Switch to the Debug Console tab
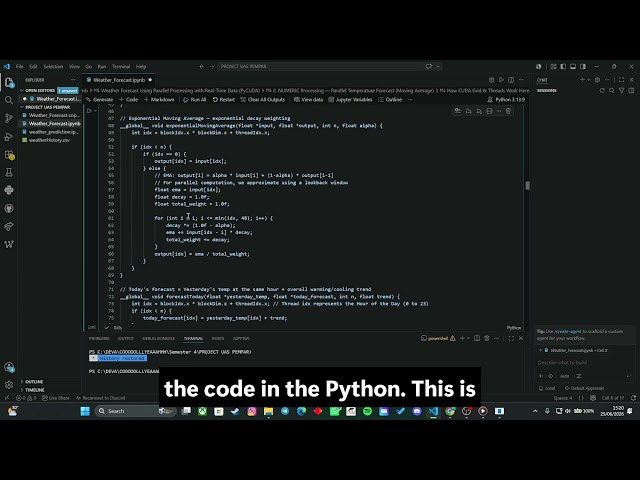 (x=158, y=338)
